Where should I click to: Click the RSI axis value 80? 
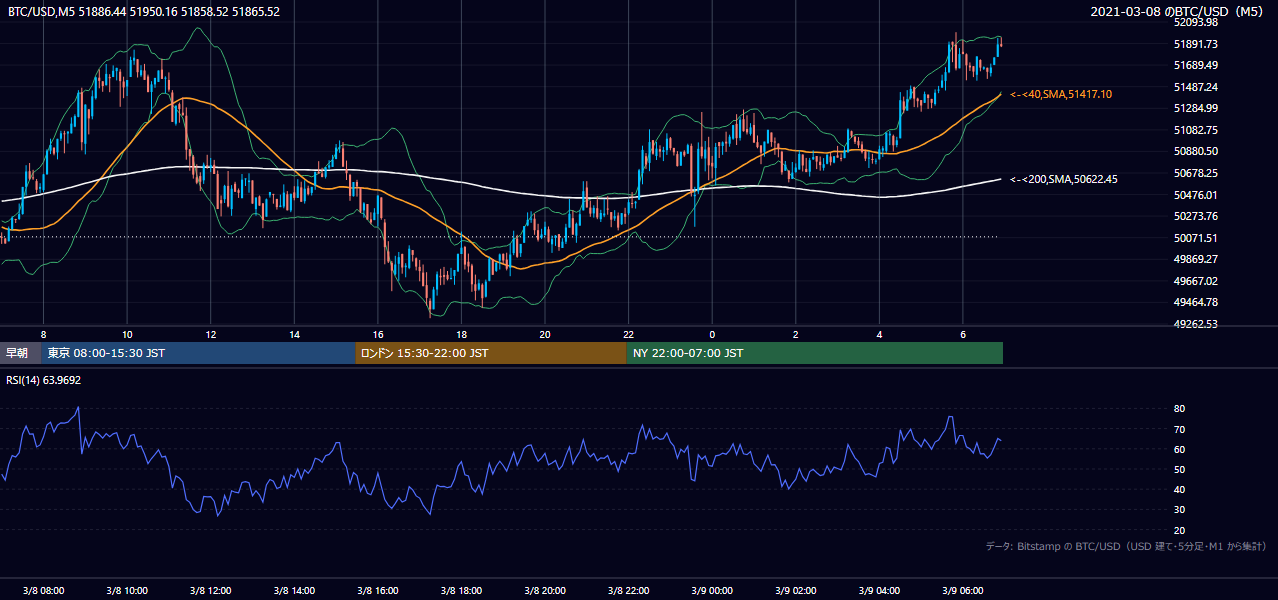pyautogui.click(x=1180, y=409)
